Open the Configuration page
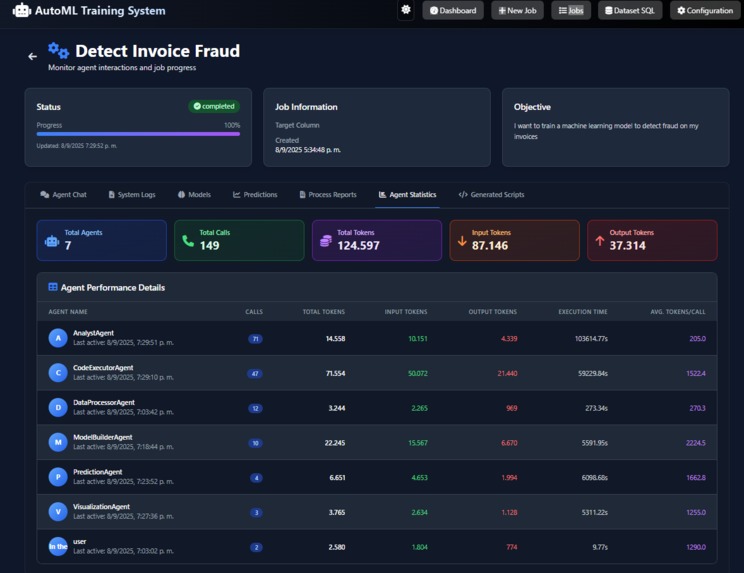744x573 pixels. click(705, 10)
